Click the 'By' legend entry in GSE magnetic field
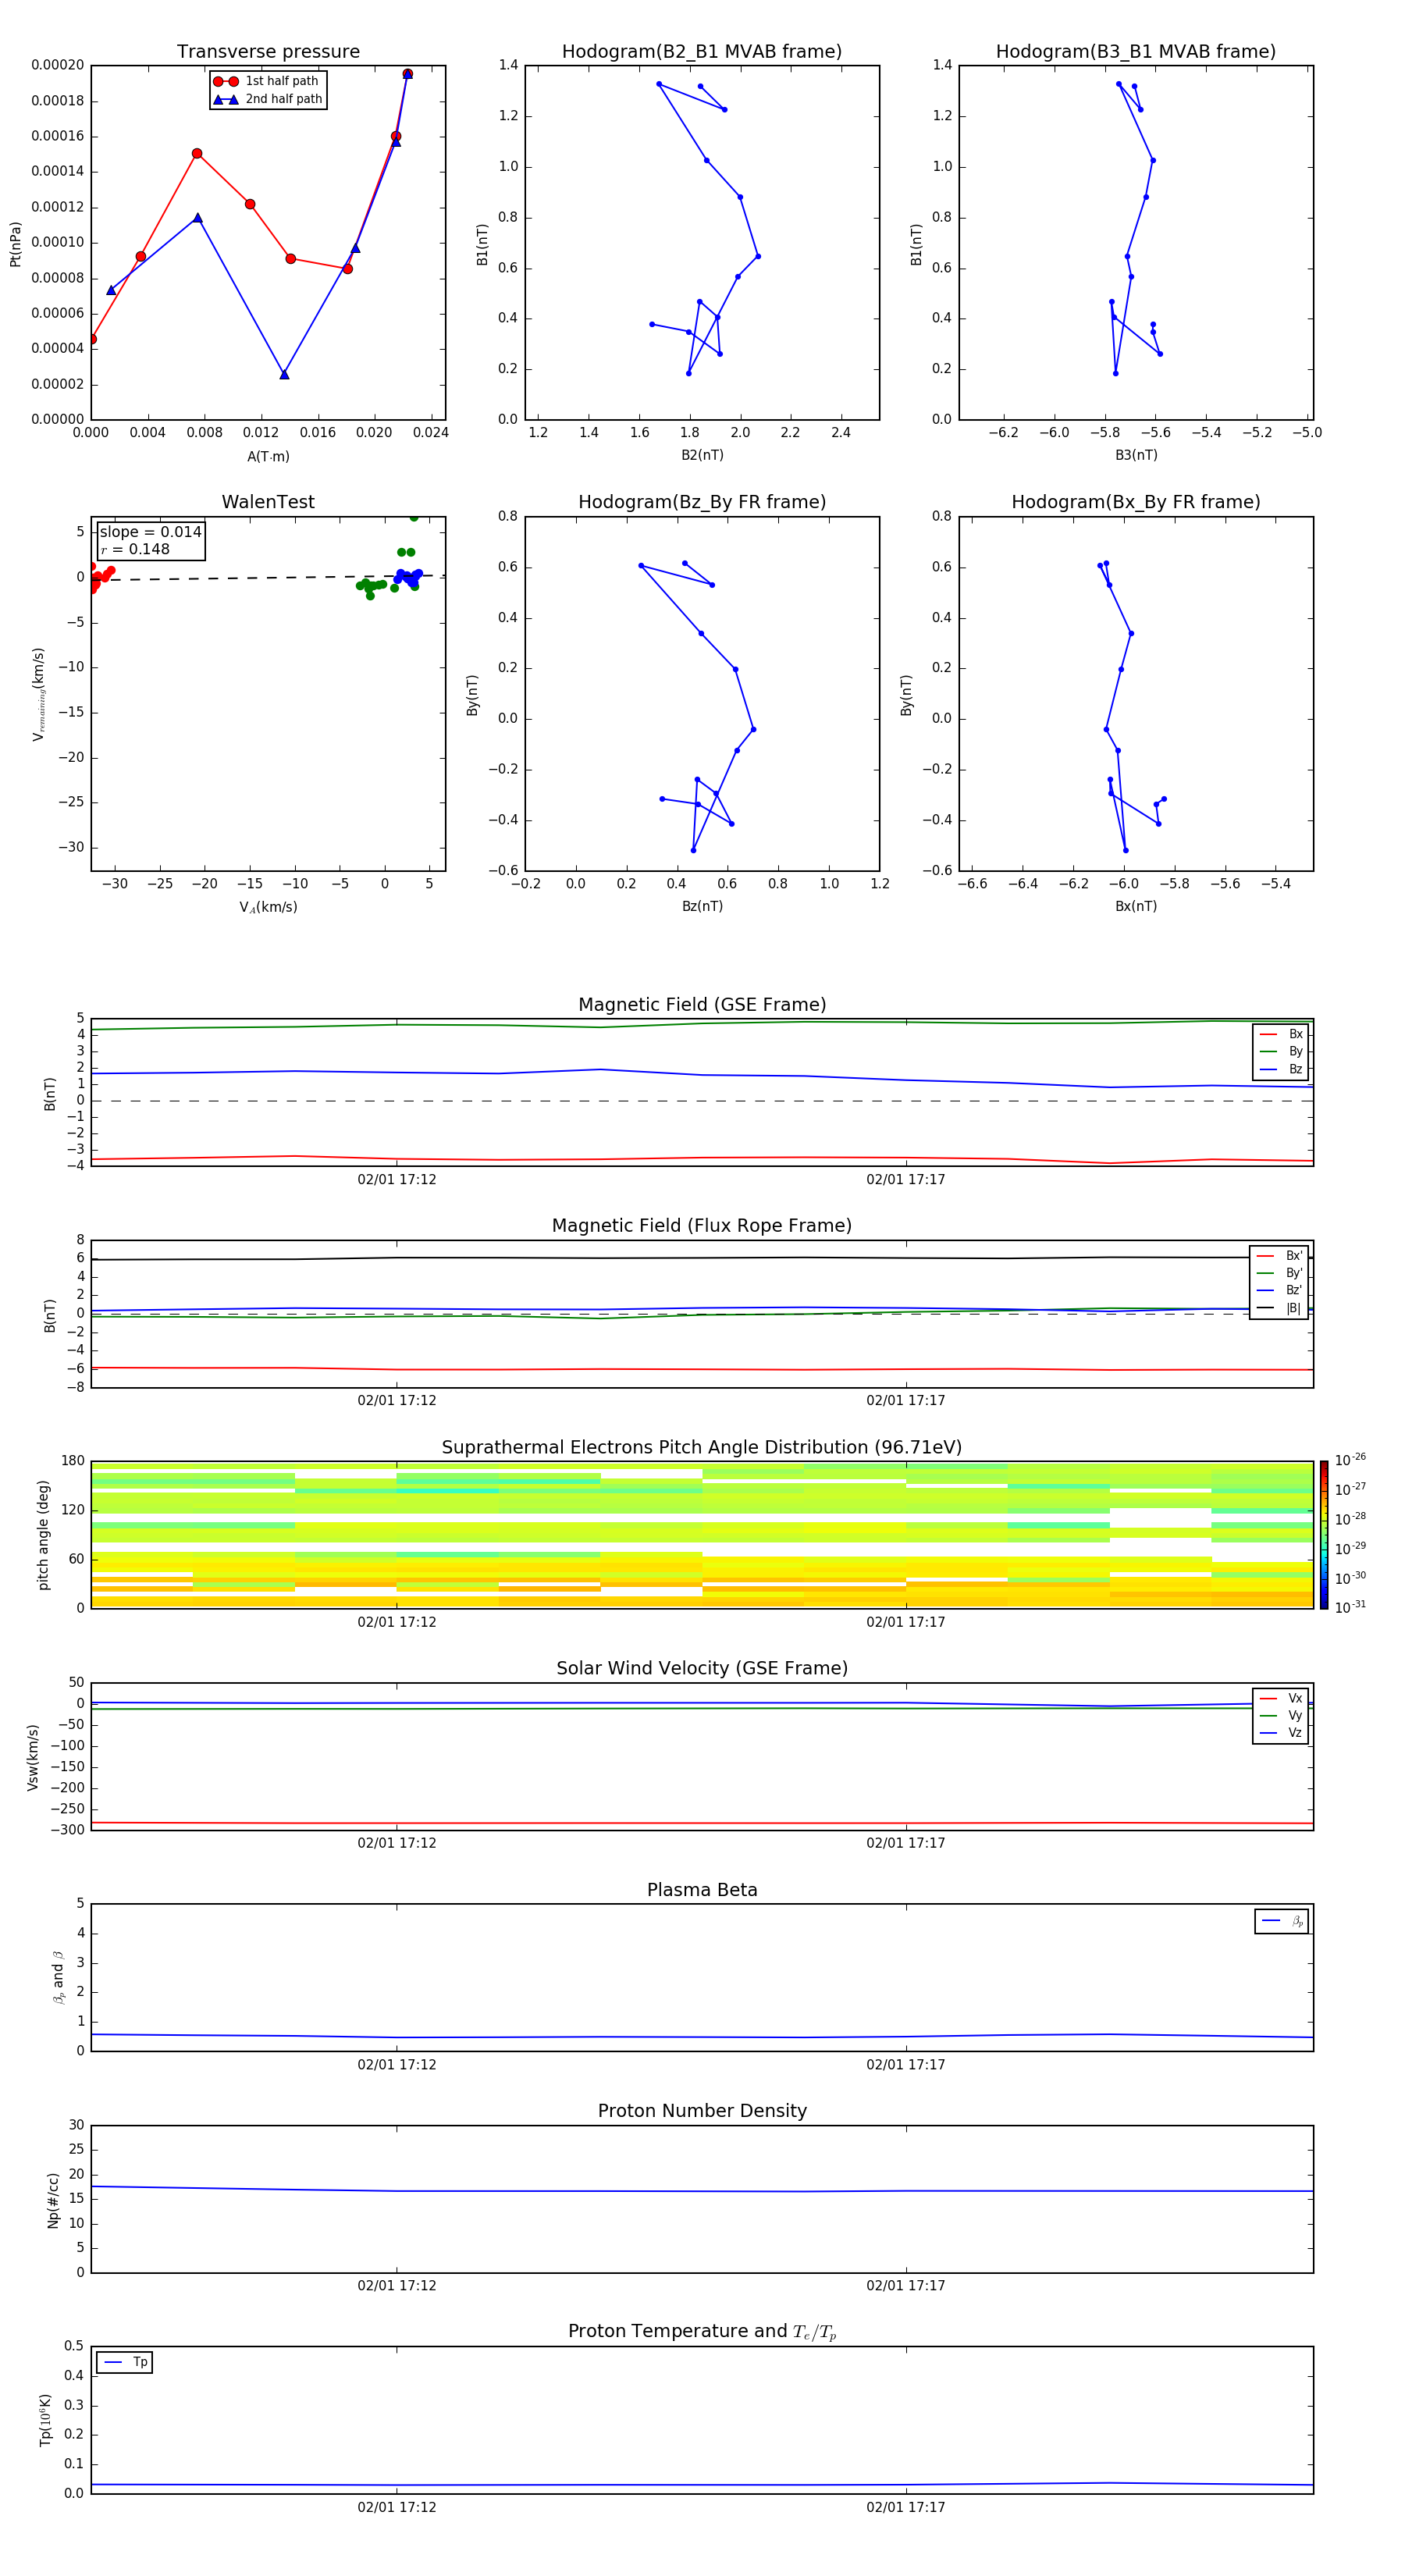The image size is (1405, 2576). point(1281,1051)
